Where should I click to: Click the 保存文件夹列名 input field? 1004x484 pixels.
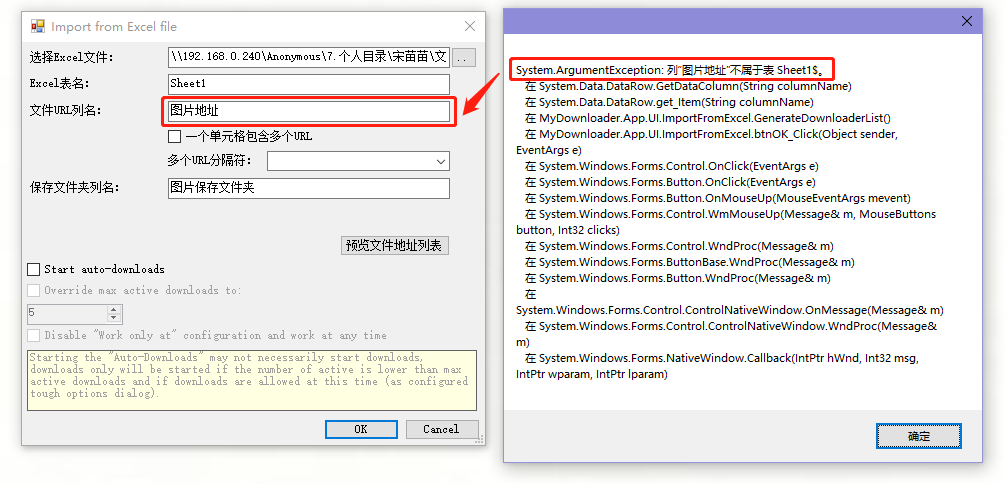(x=308, y=188)
